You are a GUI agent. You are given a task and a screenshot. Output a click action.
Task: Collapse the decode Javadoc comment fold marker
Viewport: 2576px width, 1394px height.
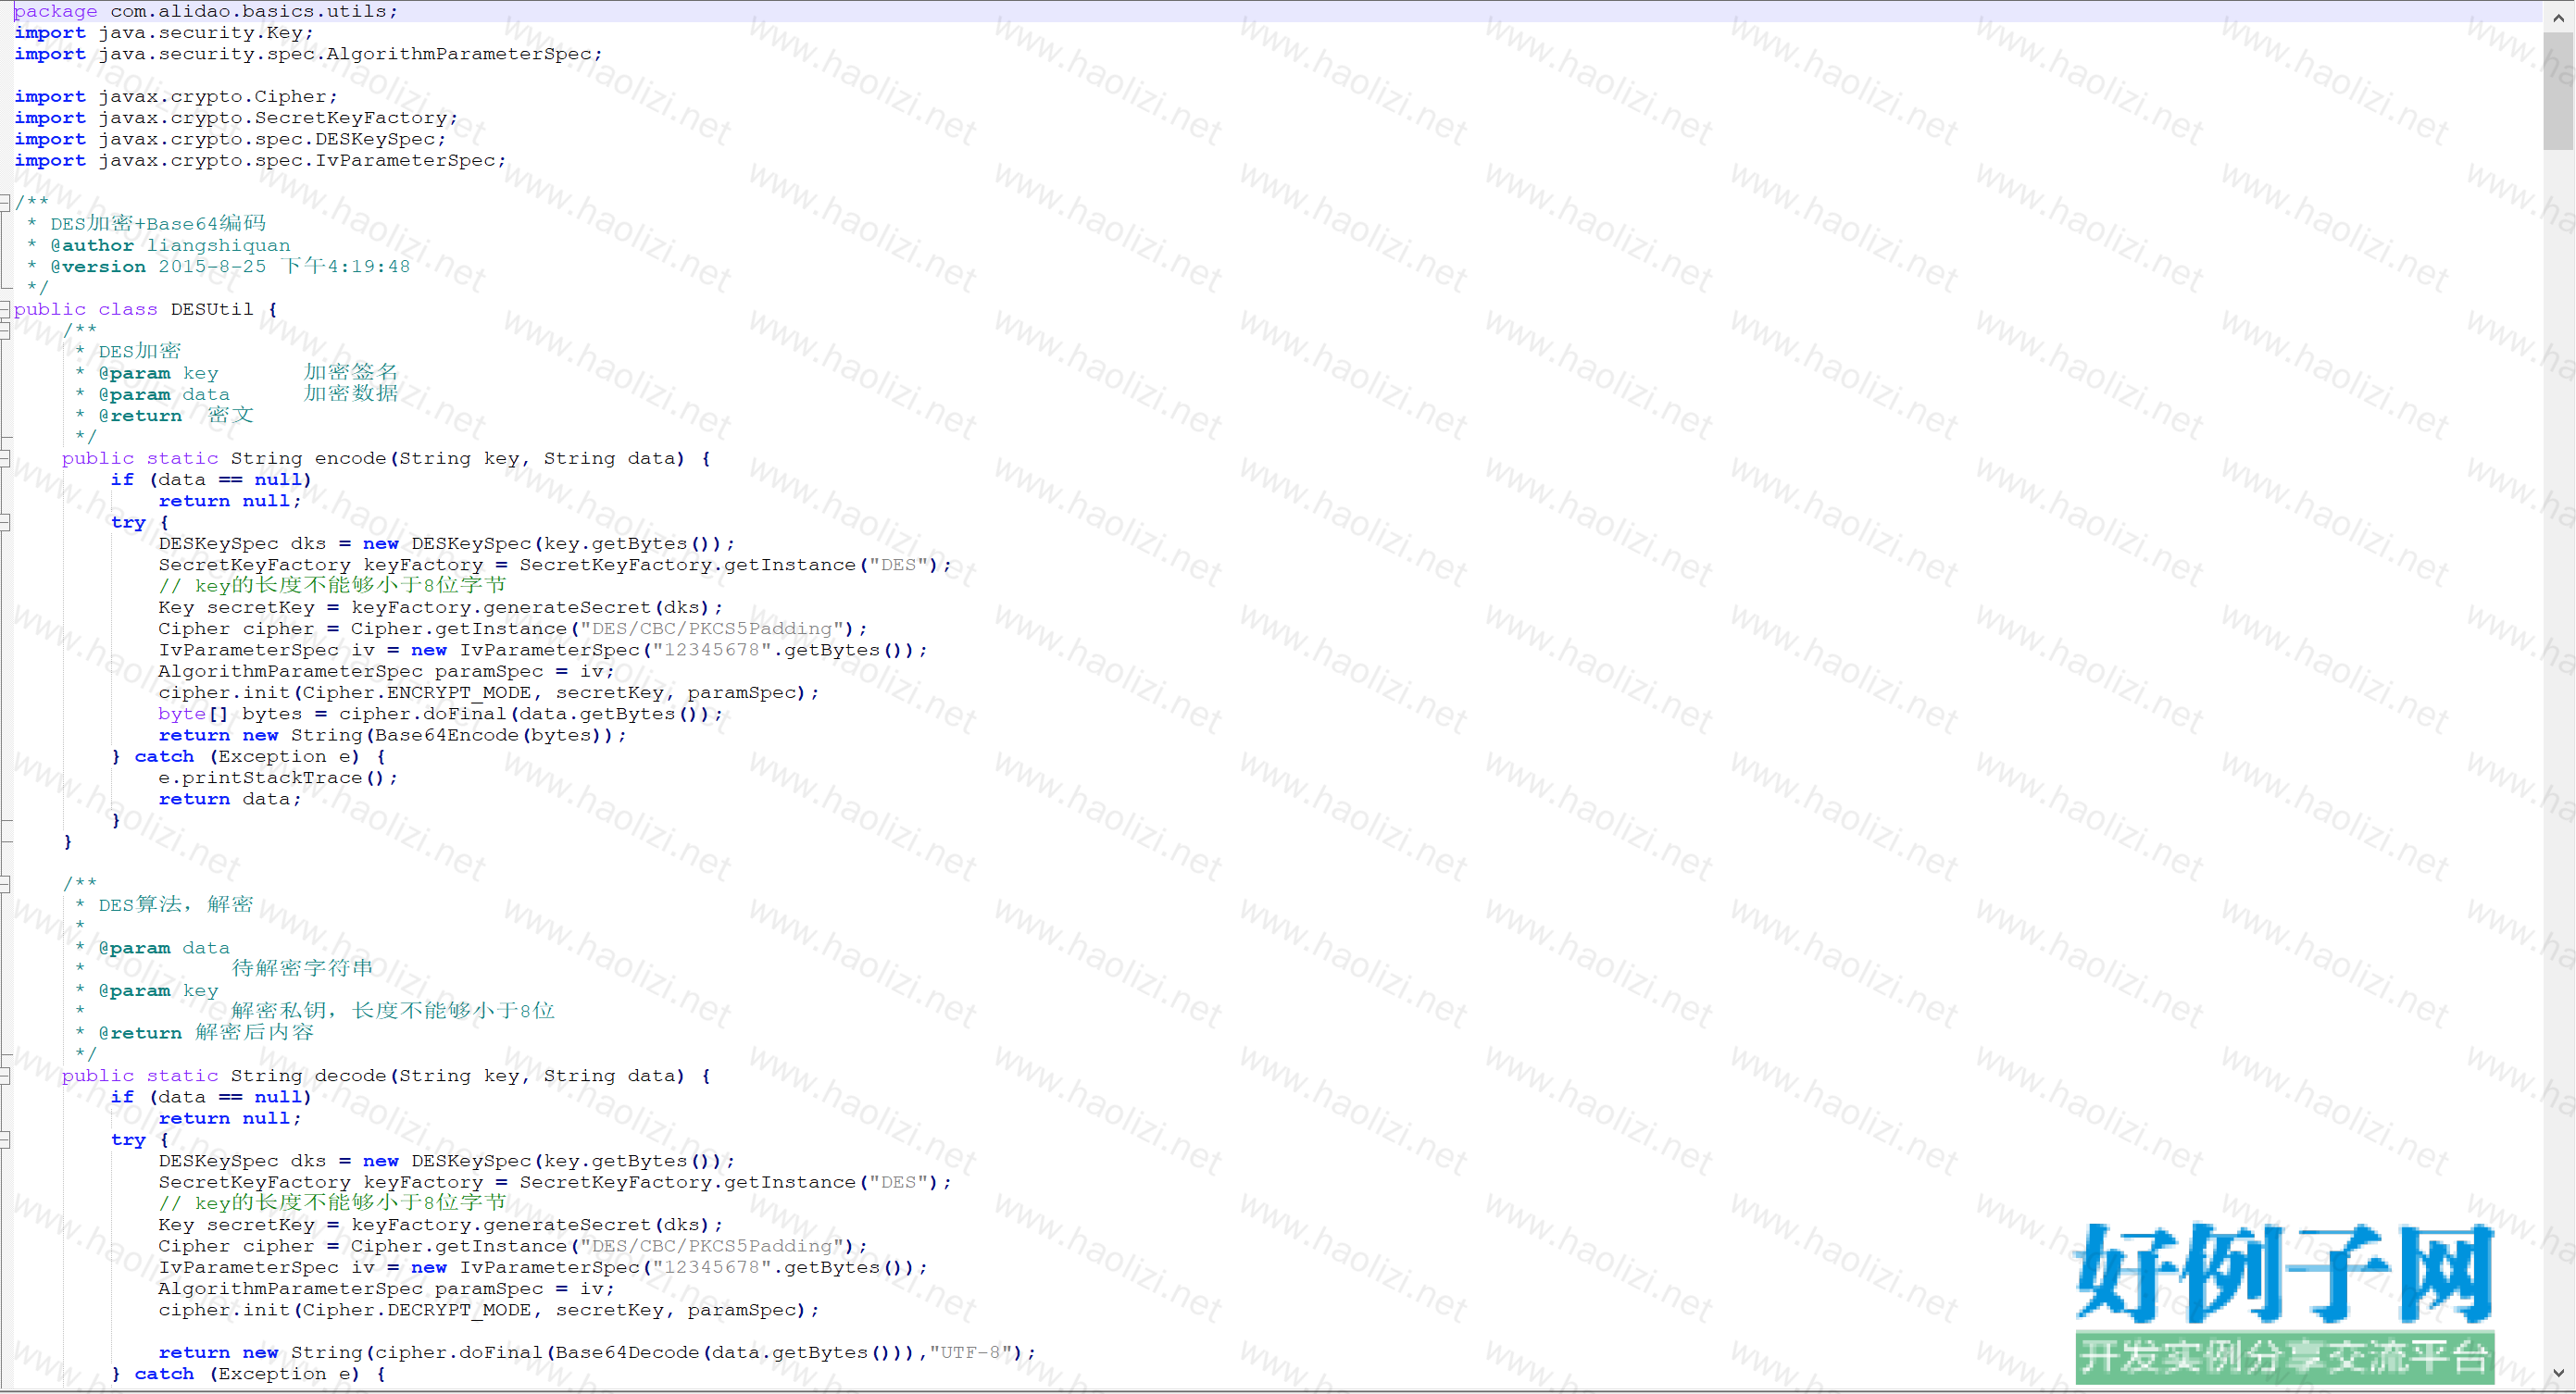click(x=5, y=884)
